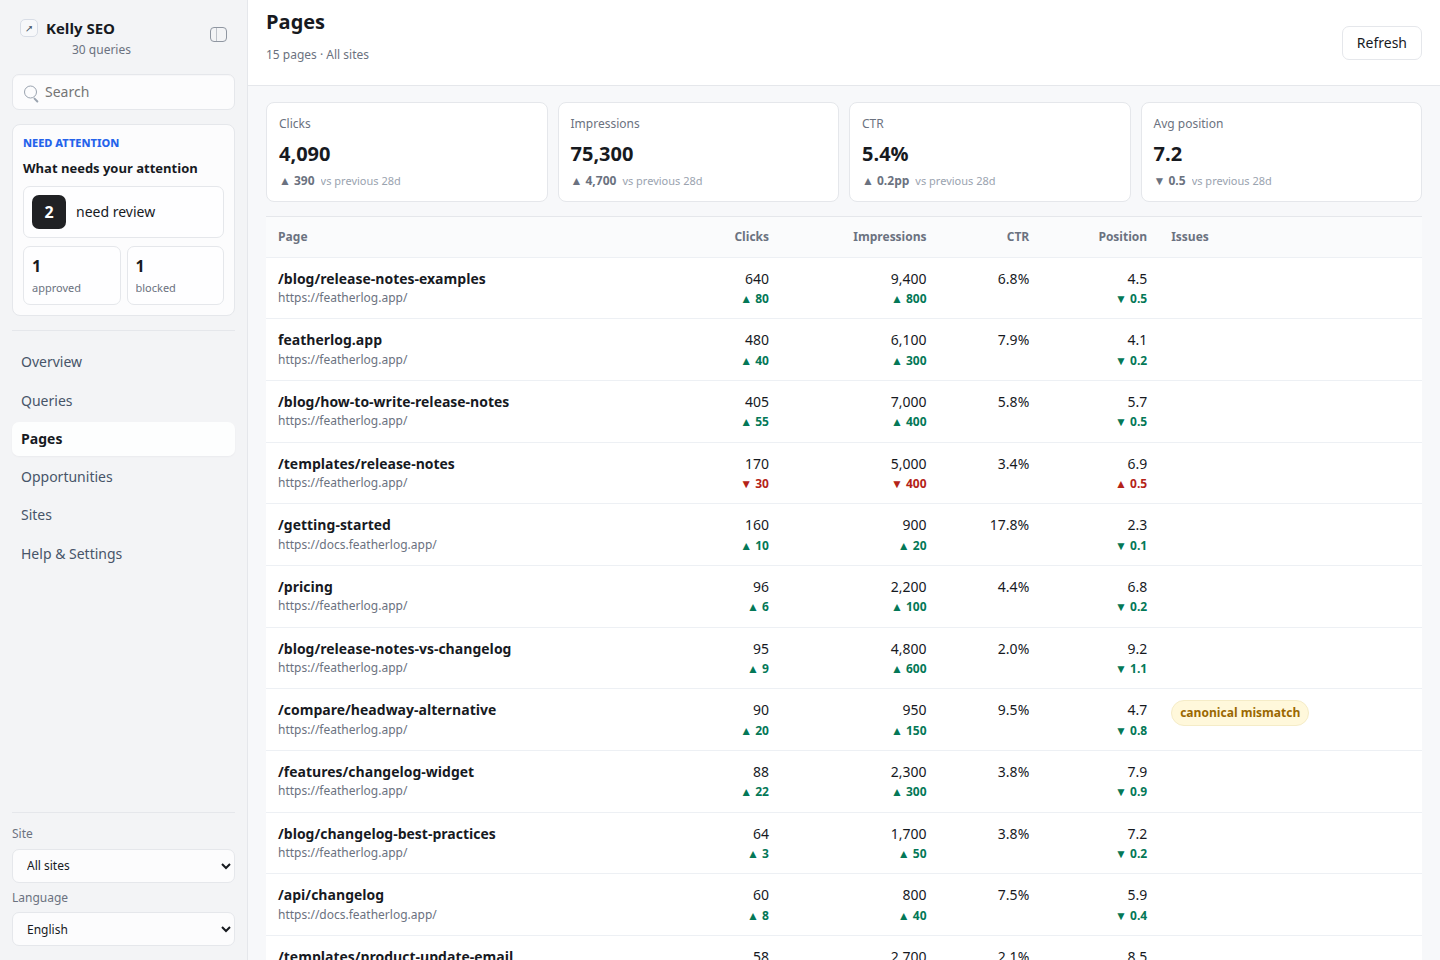Sort by Impressions column header
Screen dimensions: 1440x960
click(x=889, y=237)
